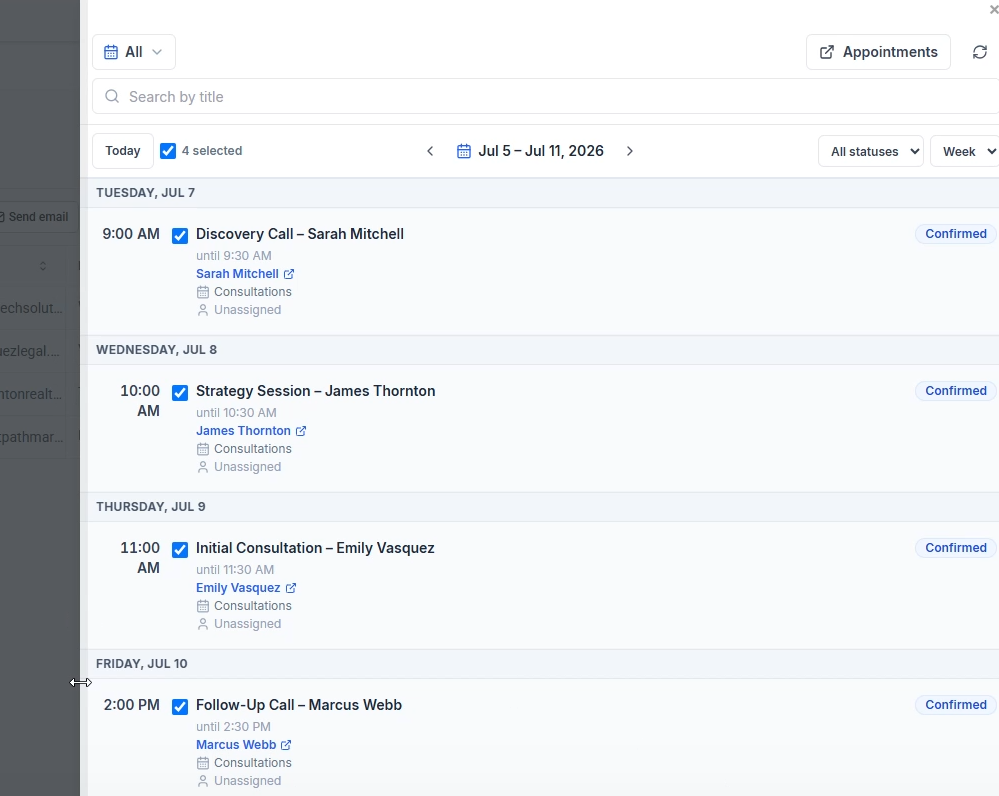999x796 pixels.
Task: Open Sarah Mitchell contact link
Action: coord(237,274)
